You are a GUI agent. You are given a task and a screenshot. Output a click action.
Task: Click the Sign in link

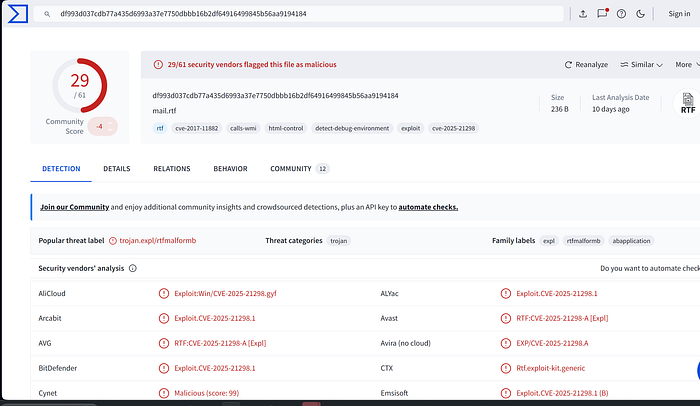pyautogui.click(x=679, y=14)
